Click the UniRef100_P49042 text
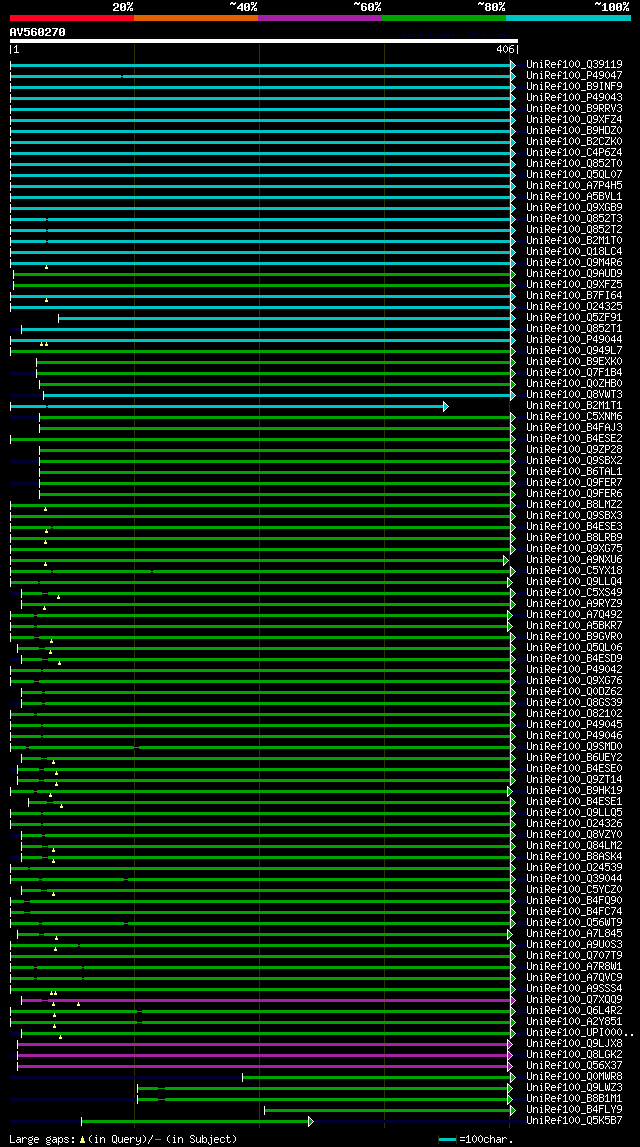 [574, 670]
